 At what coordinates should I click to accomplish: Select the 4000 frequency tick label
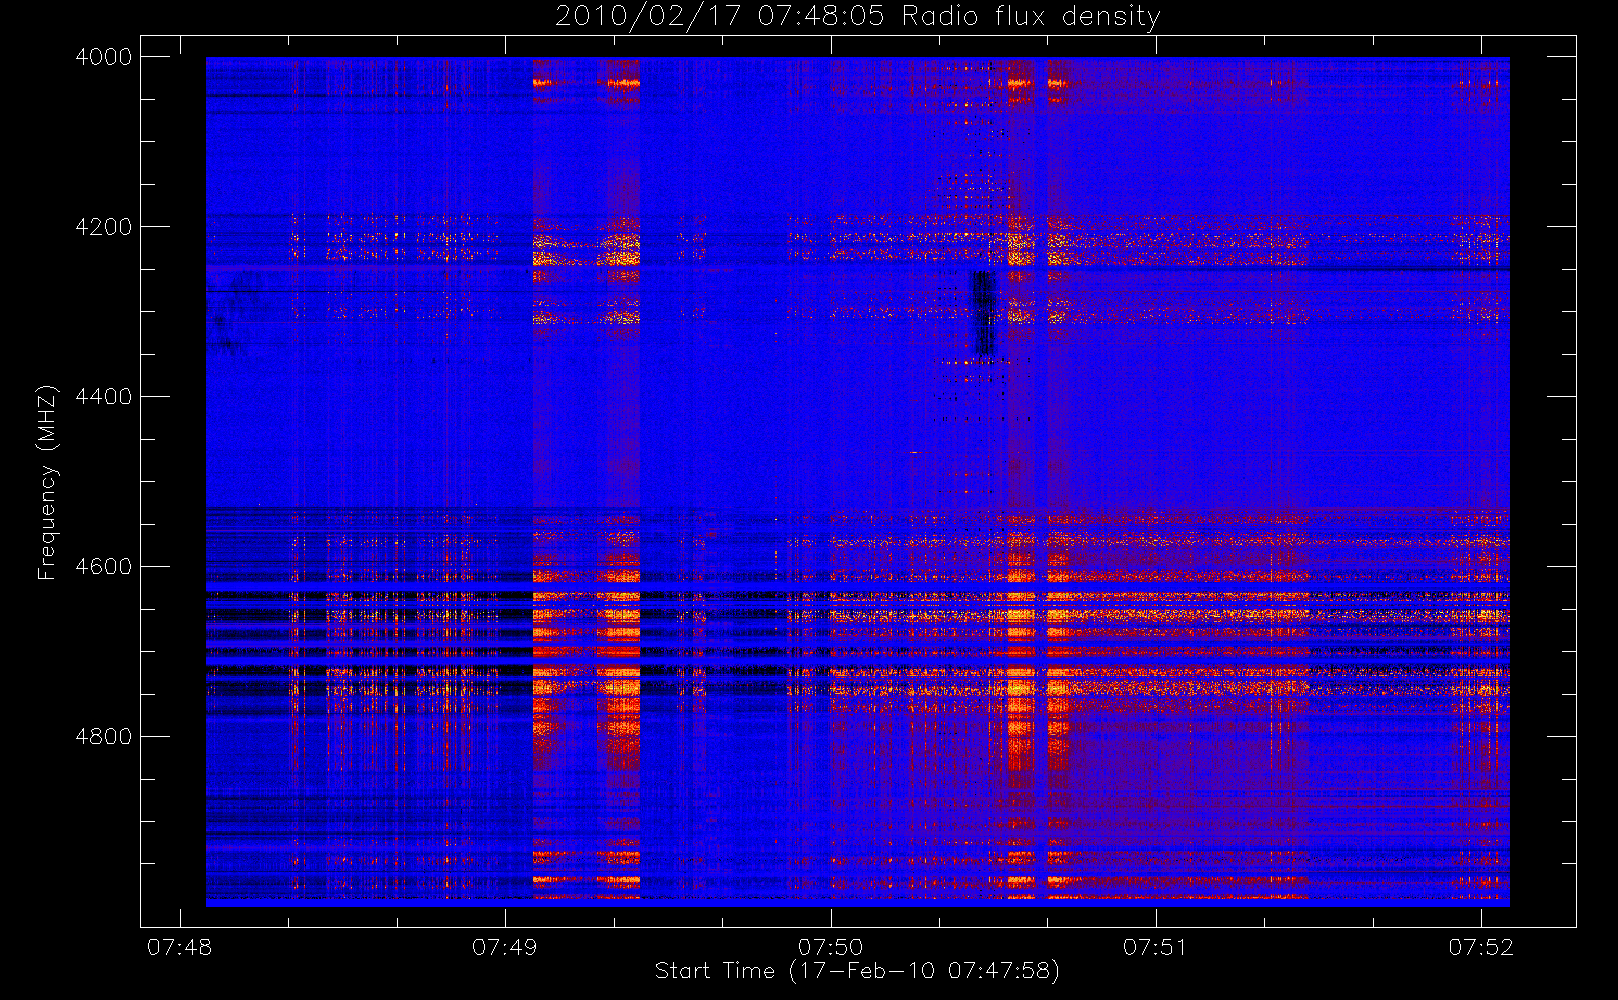pos(104,57)
